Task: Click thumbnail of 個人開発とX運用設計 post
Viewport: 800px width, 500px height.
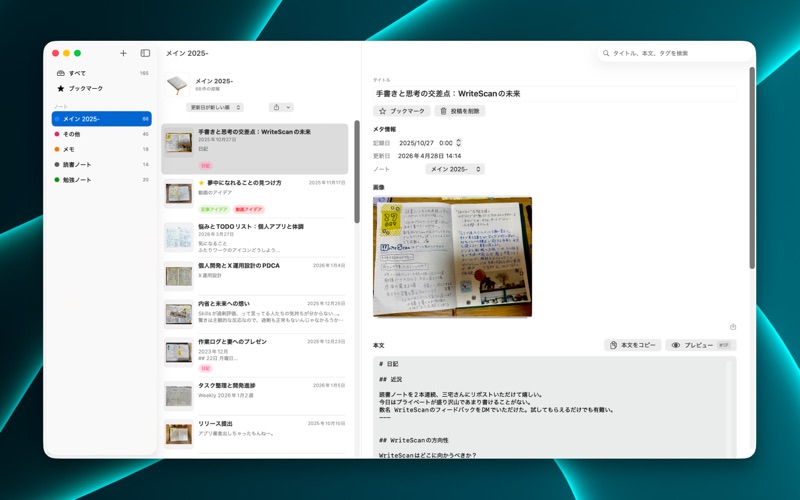Action: tap(179, 276)
